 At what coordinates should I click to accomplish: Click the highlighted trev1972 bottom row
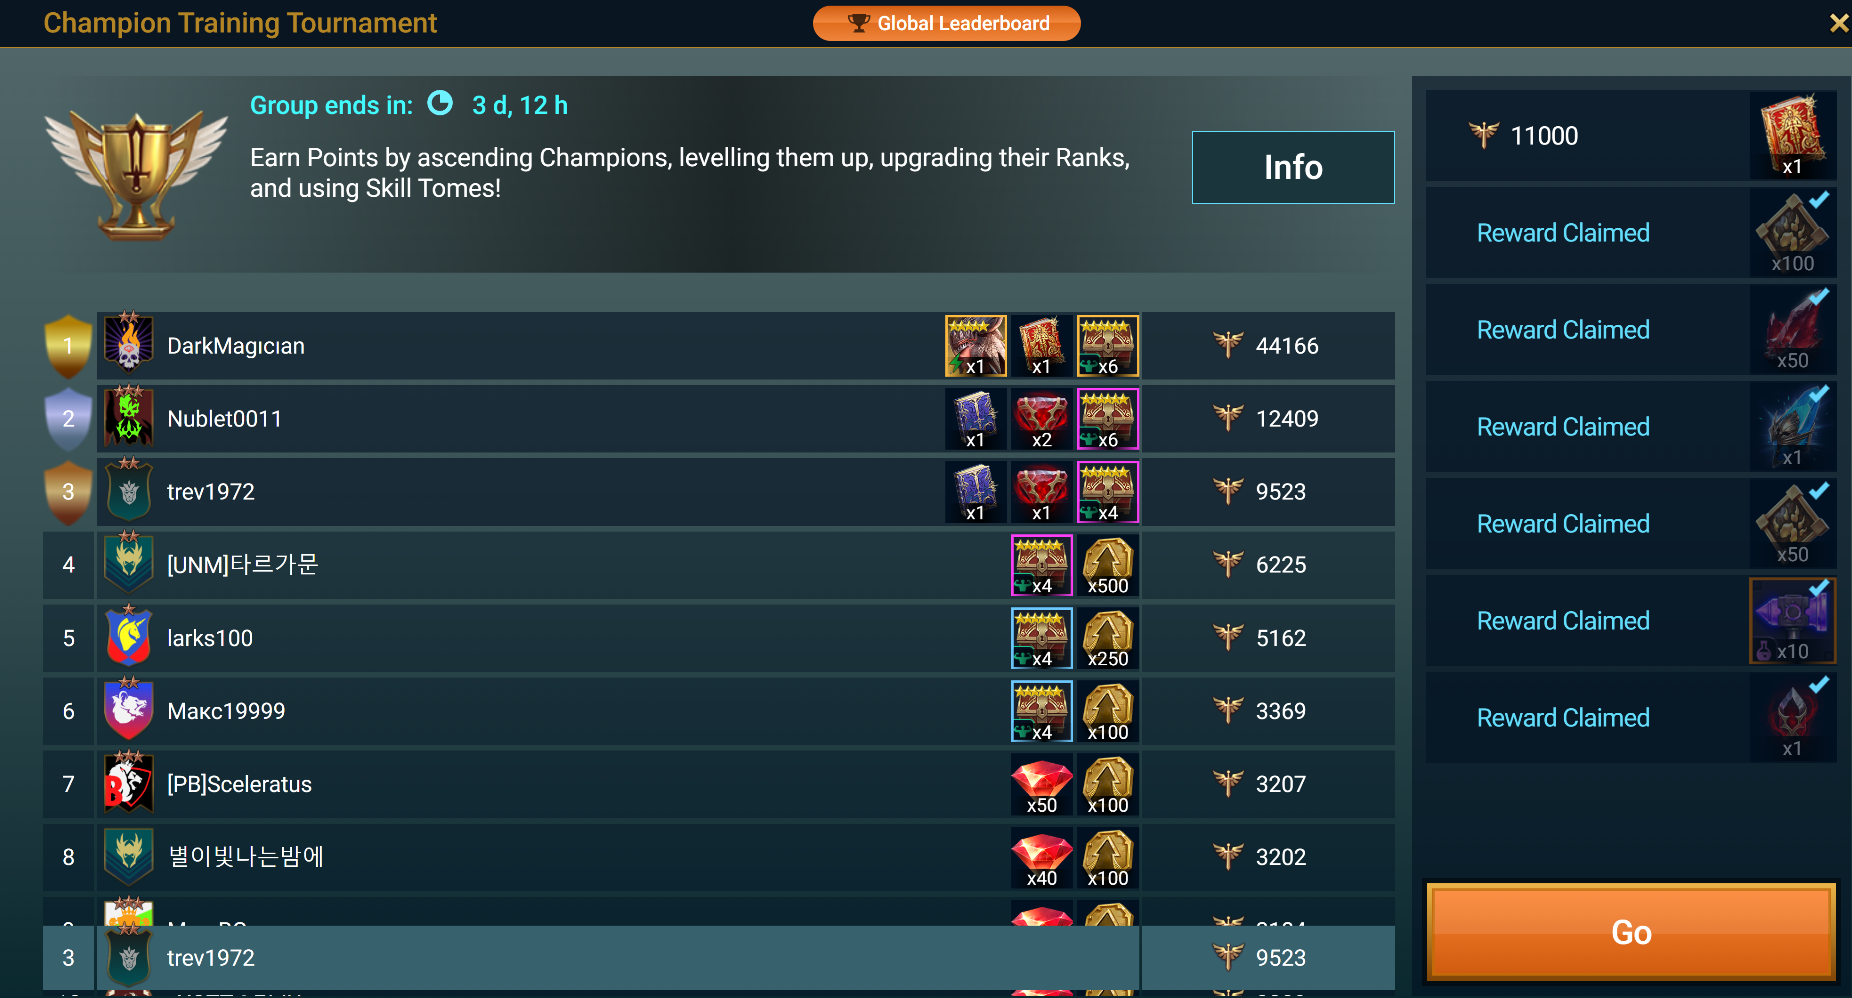click(x=719, y=958)
